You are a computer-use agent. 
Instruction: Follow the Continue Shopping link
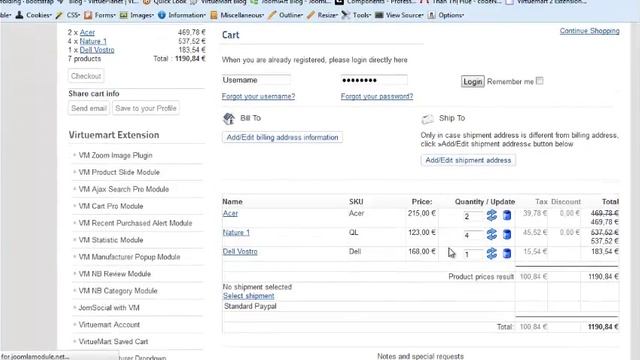[x=589, y=31]
